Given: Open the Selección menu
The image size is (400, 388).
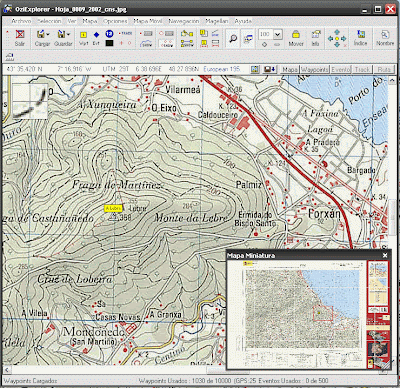Looking at the screenshot, I should [49, 21].
